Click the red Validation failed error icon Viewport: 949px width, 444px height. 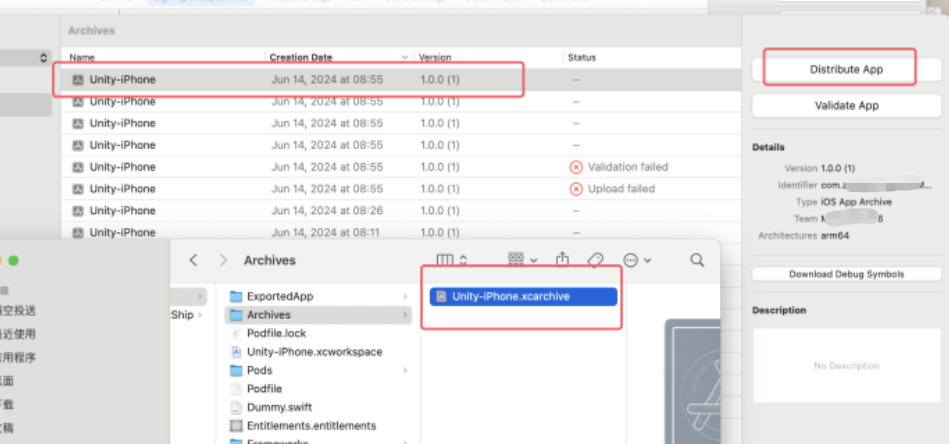click(x=576, y=167)
